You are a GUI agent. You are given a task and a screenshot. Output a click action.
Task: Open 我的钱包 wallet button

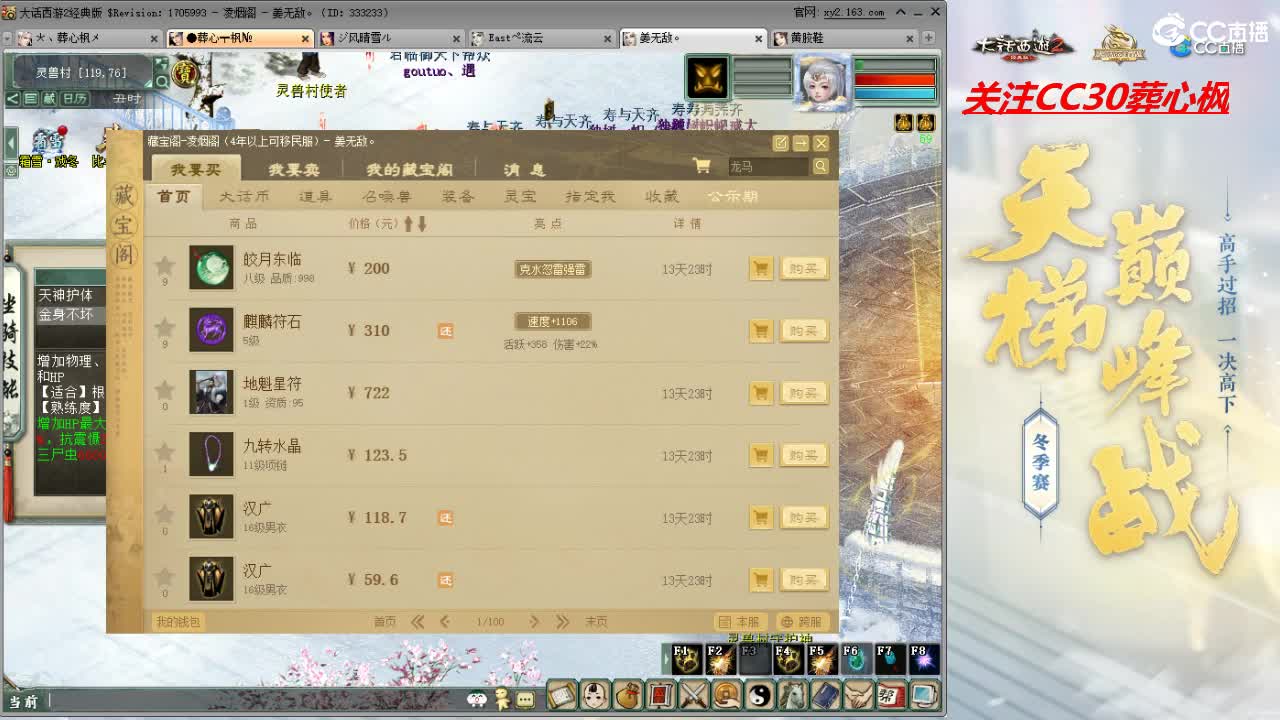point(178,622)
